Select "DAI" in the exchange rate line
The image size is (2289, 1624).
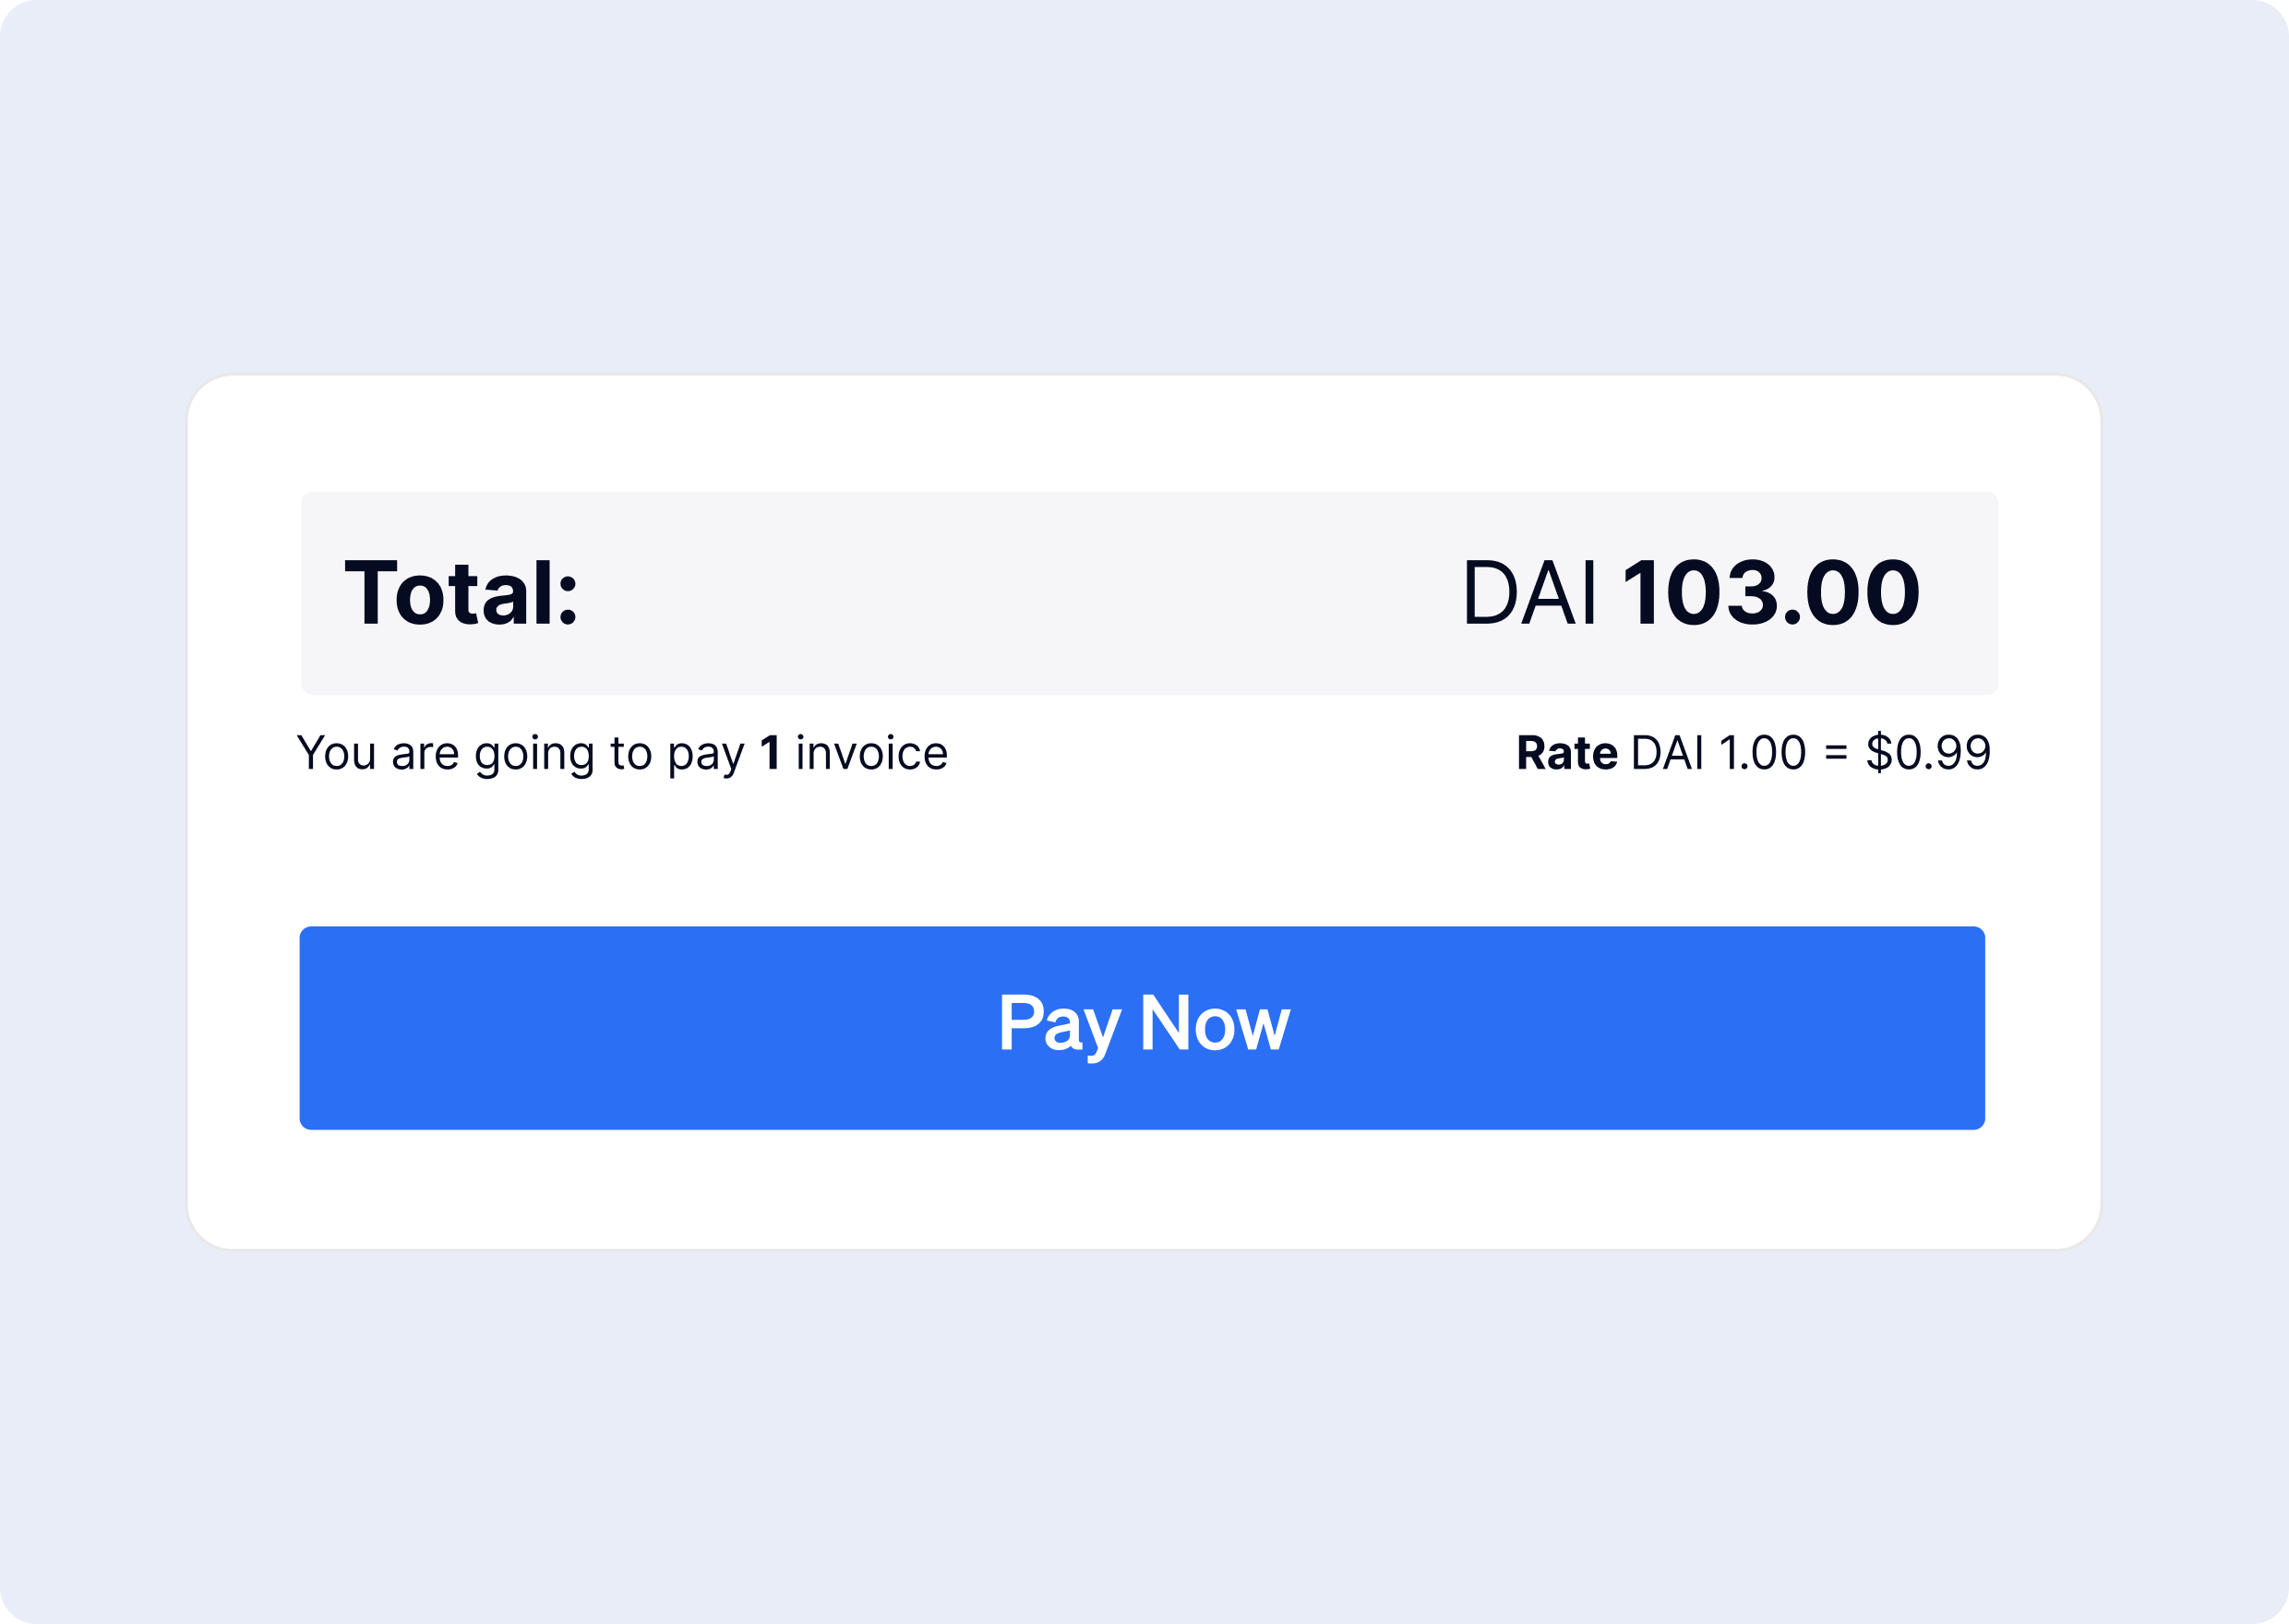tap(1667, 753)
